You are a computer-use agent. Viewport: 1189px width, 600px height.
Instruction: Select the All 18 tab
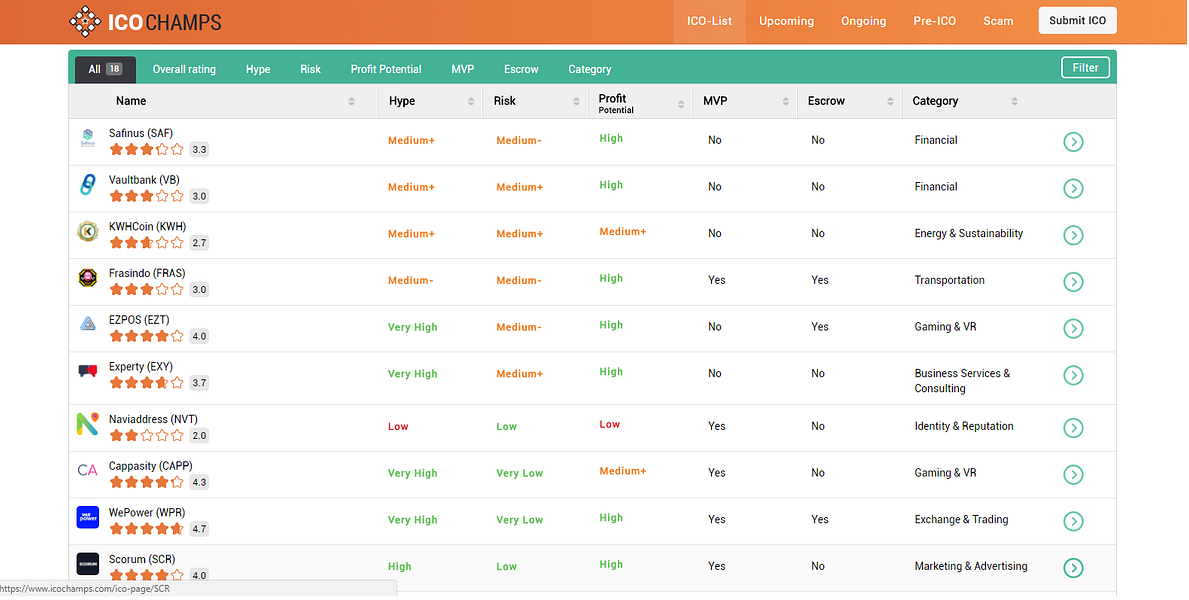105,69
